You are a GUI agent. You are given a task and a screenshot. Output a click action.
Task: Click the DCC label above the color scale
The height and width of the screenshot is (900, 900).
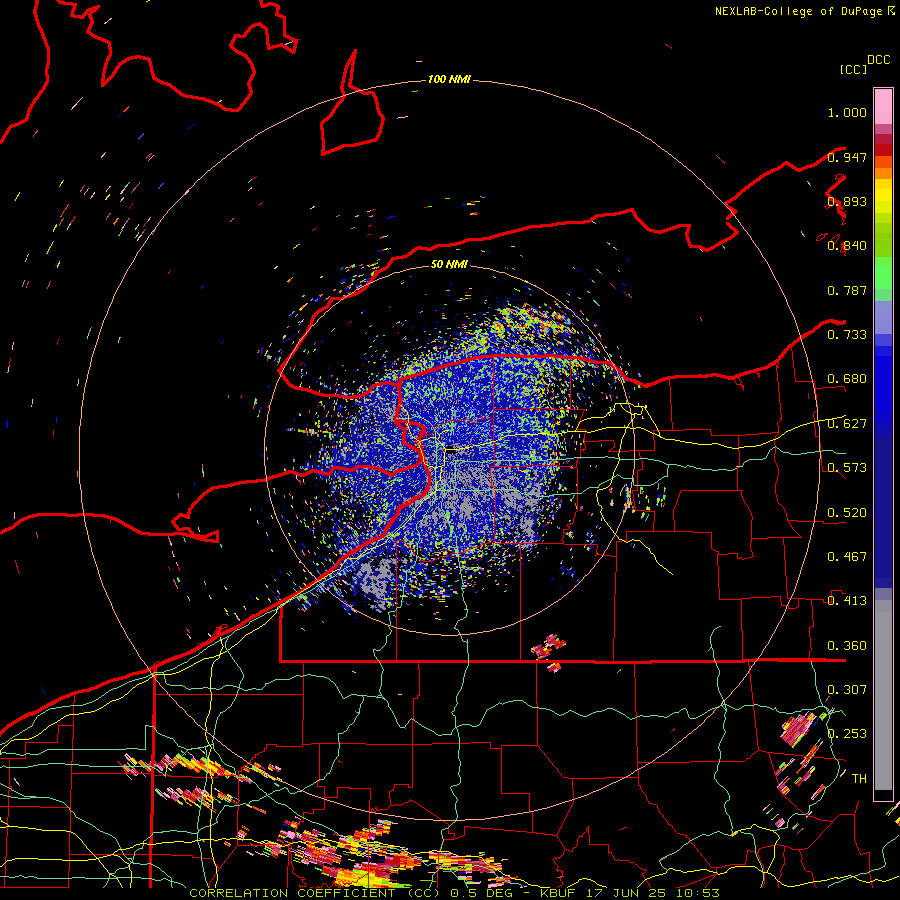click(878, 60)
